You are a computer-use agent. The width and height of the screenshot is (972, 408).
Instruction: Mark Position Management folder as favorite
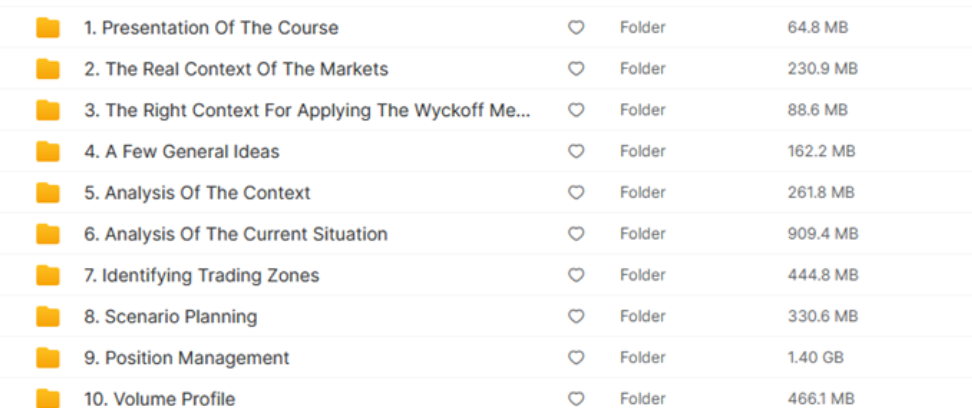click(x=576, y=358)
